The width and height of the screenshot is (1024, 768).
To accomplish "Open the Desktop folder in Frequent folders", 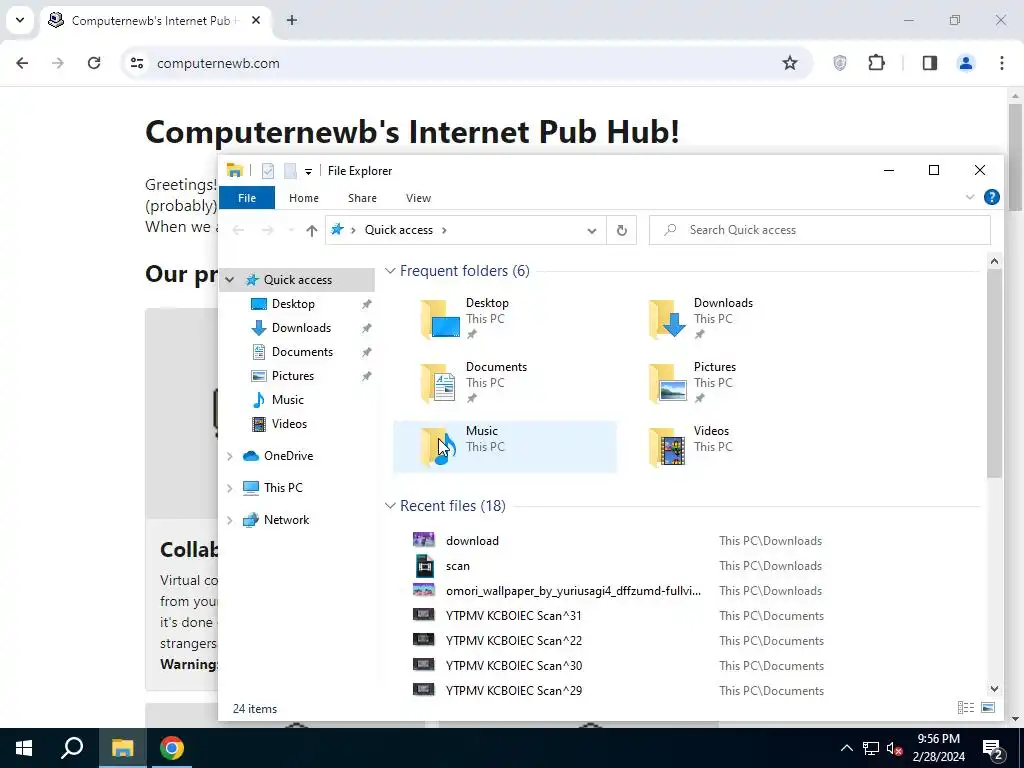I will (x=505, y=319).
